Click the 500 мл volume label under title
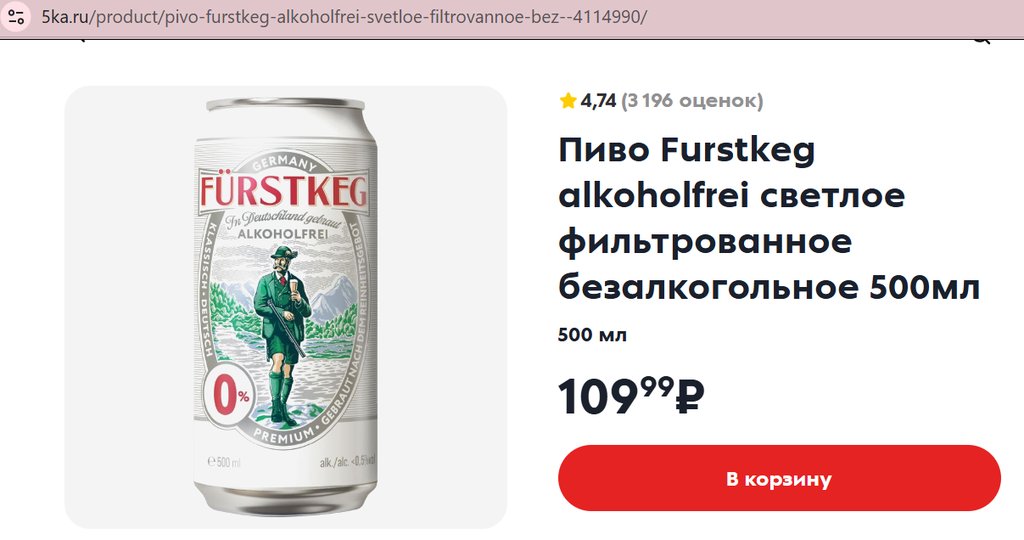Viewport: 1024px width, 540px height. (592, 335)
